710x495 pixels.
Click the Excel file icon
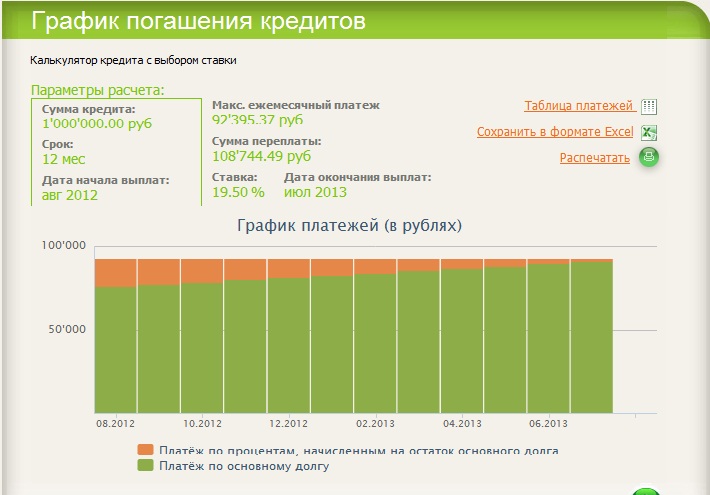coord(649,133)
